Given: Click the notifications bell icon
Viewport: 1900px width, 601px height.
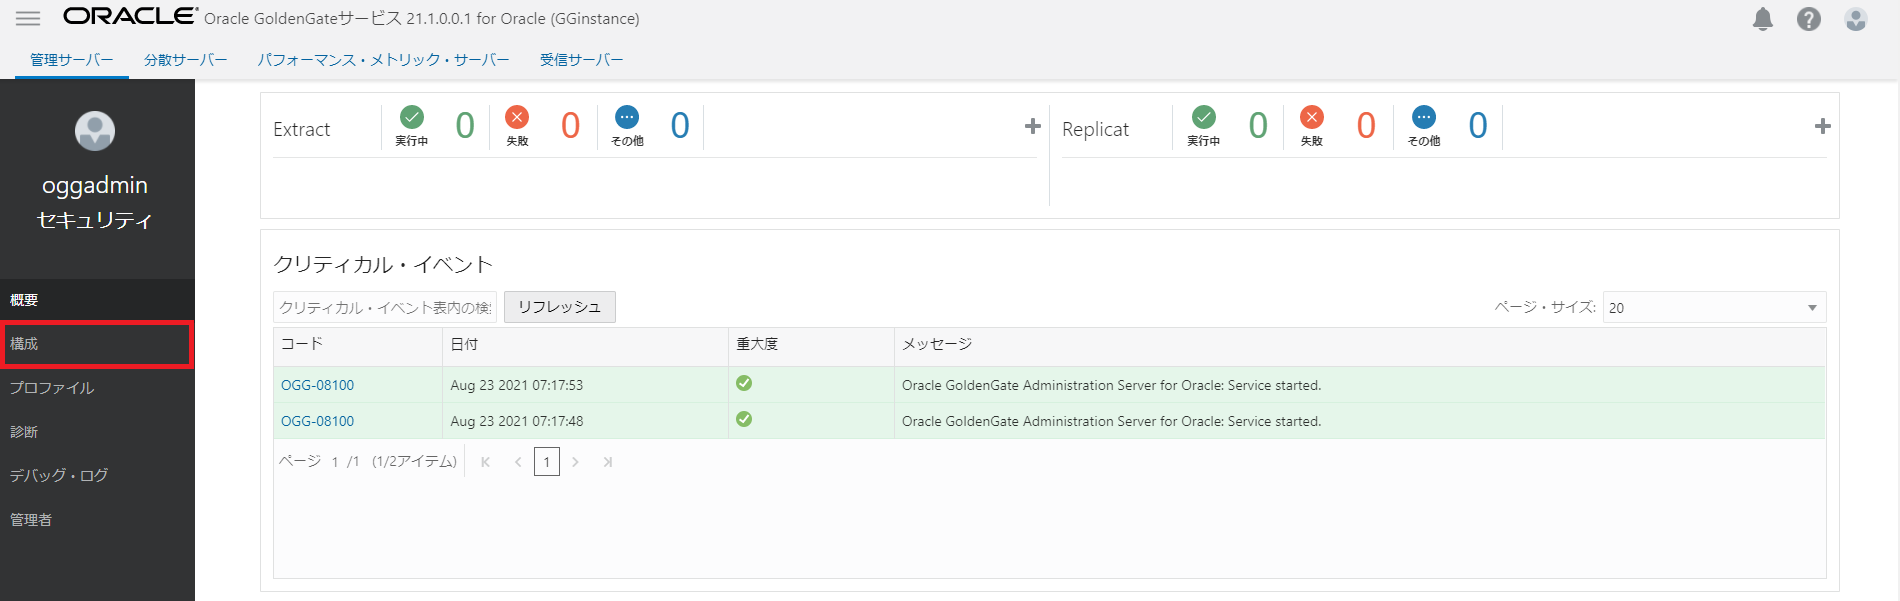Looking at the screenshot, I should pyautogui.click(x=1762, y=19).
